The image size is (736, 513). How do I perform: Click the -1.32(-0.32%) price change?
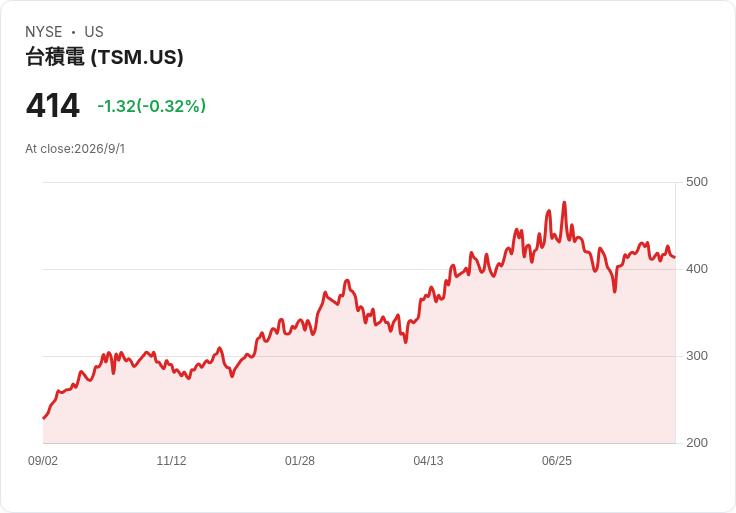pyautogui.click(x=152, y=106)
